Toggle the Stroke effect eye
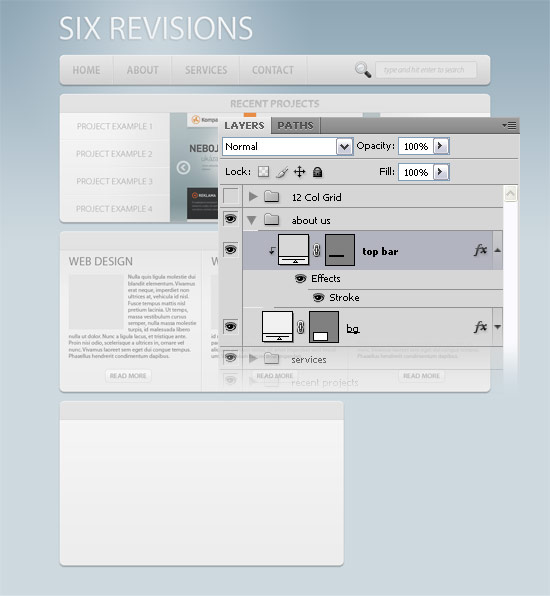550x596 pixels. pyautogui.click(x=319, y=297)
